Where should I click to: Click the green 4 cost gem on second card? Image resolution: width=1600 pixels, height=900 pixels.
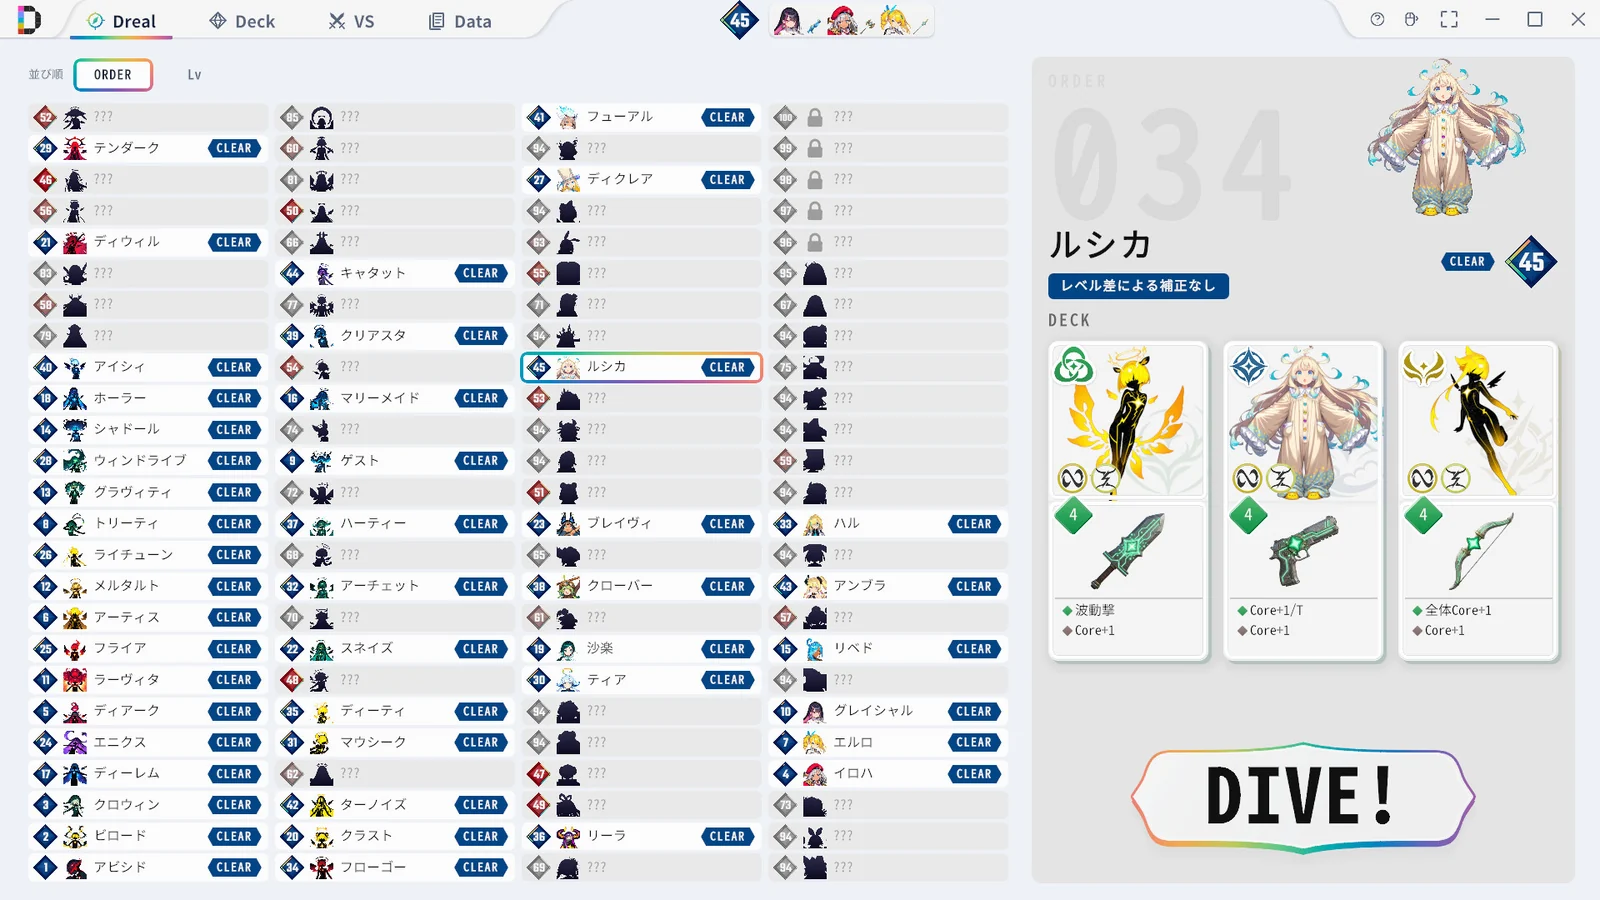point(1248,516)
